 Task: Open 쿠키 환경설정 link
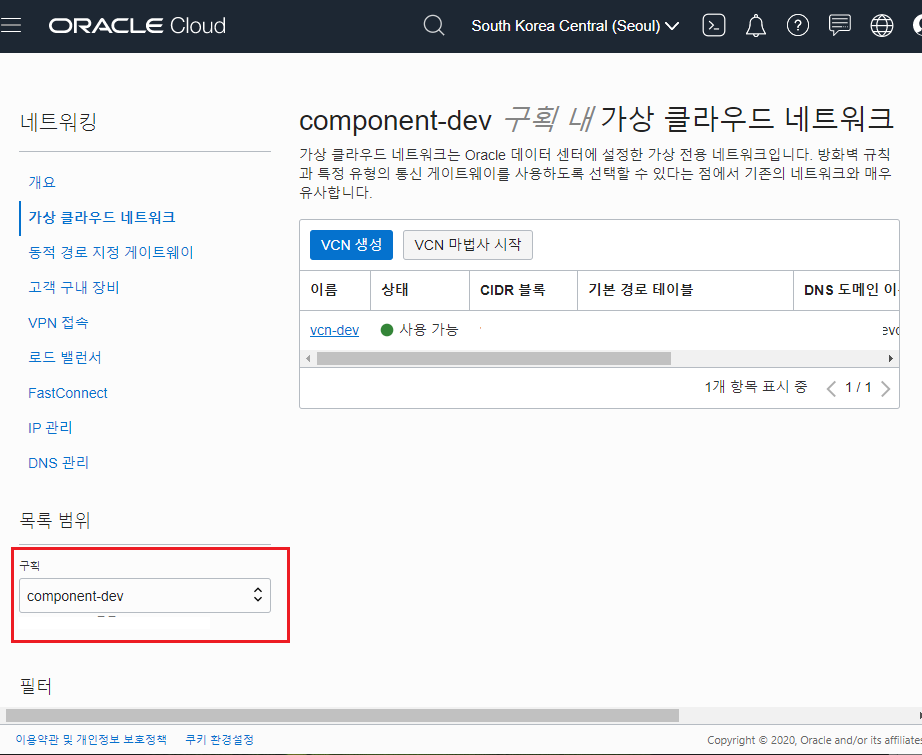tap(219, 740)
